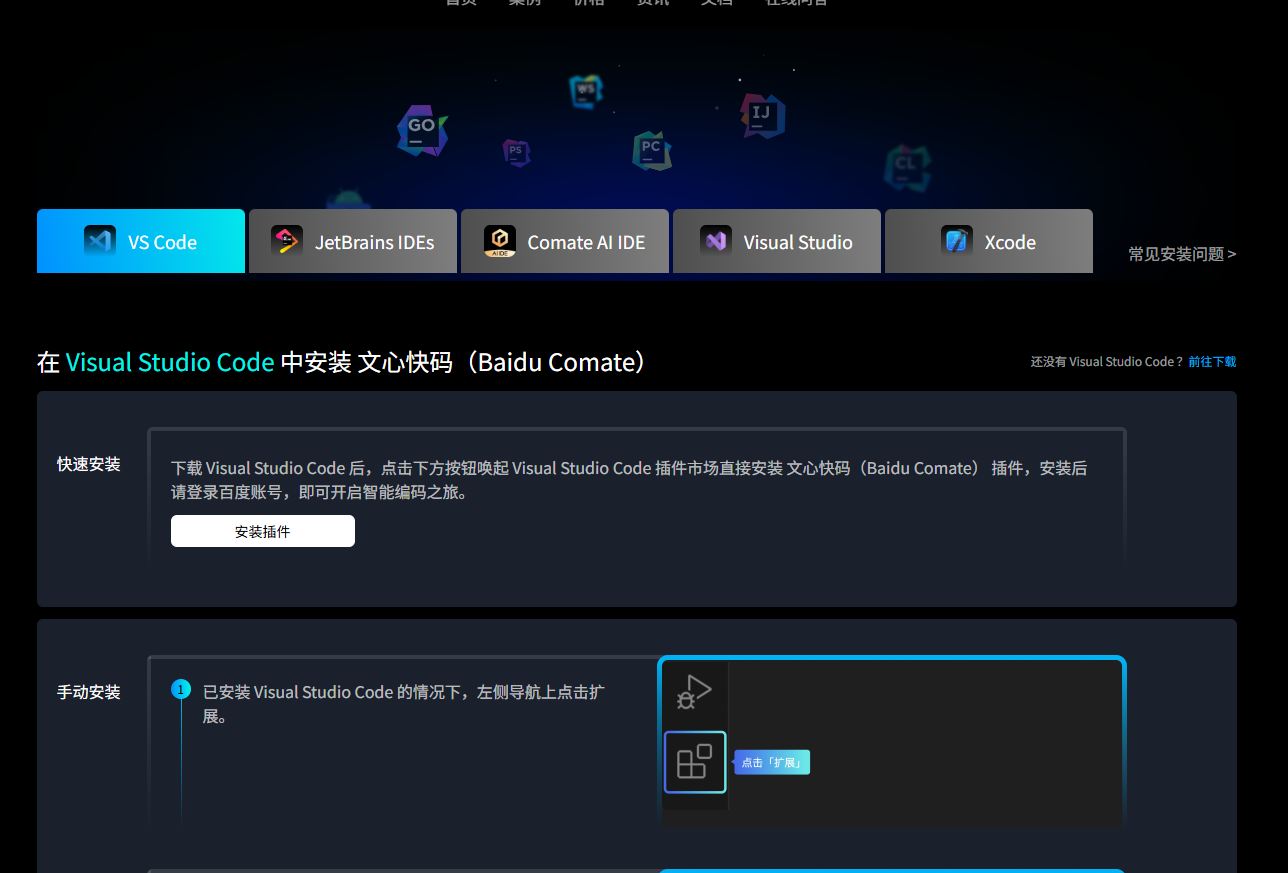1288x873 pixels.
Task: Open the Xcode installation tab
Action: (x=988, y=241)
